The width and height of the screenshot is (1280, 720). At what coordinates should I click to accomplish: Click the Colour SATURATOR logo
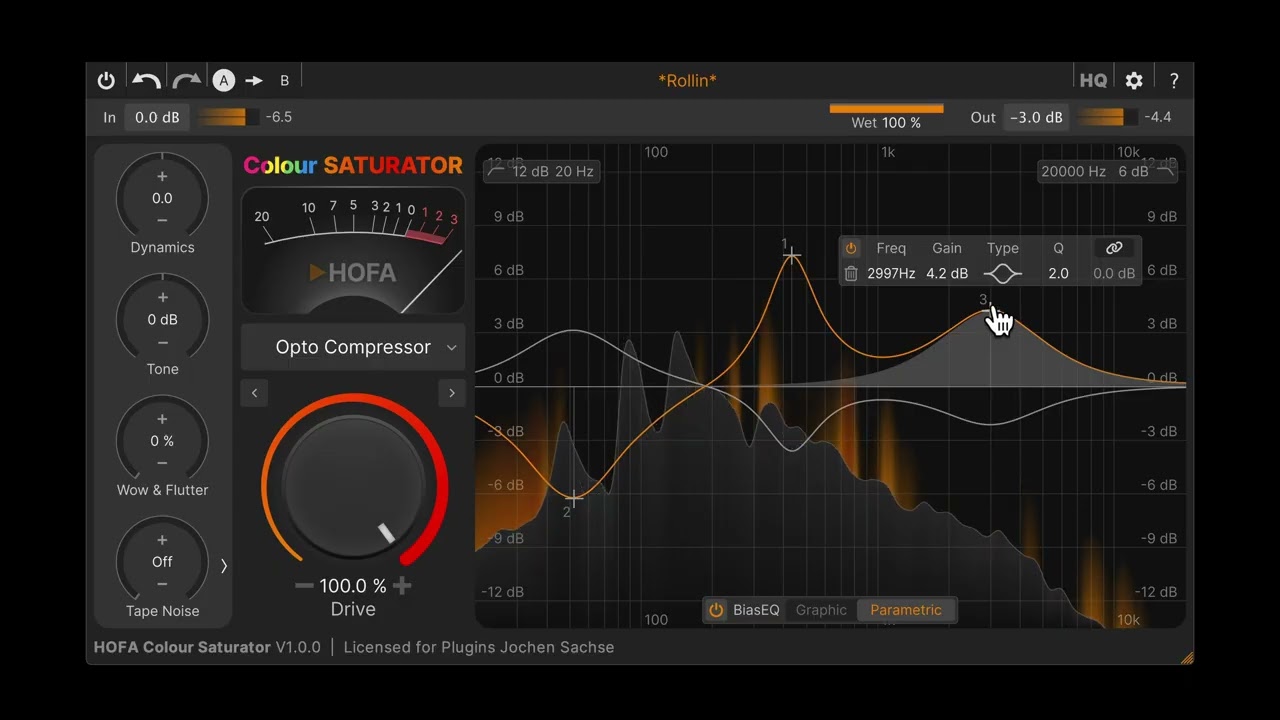point(353,165)
